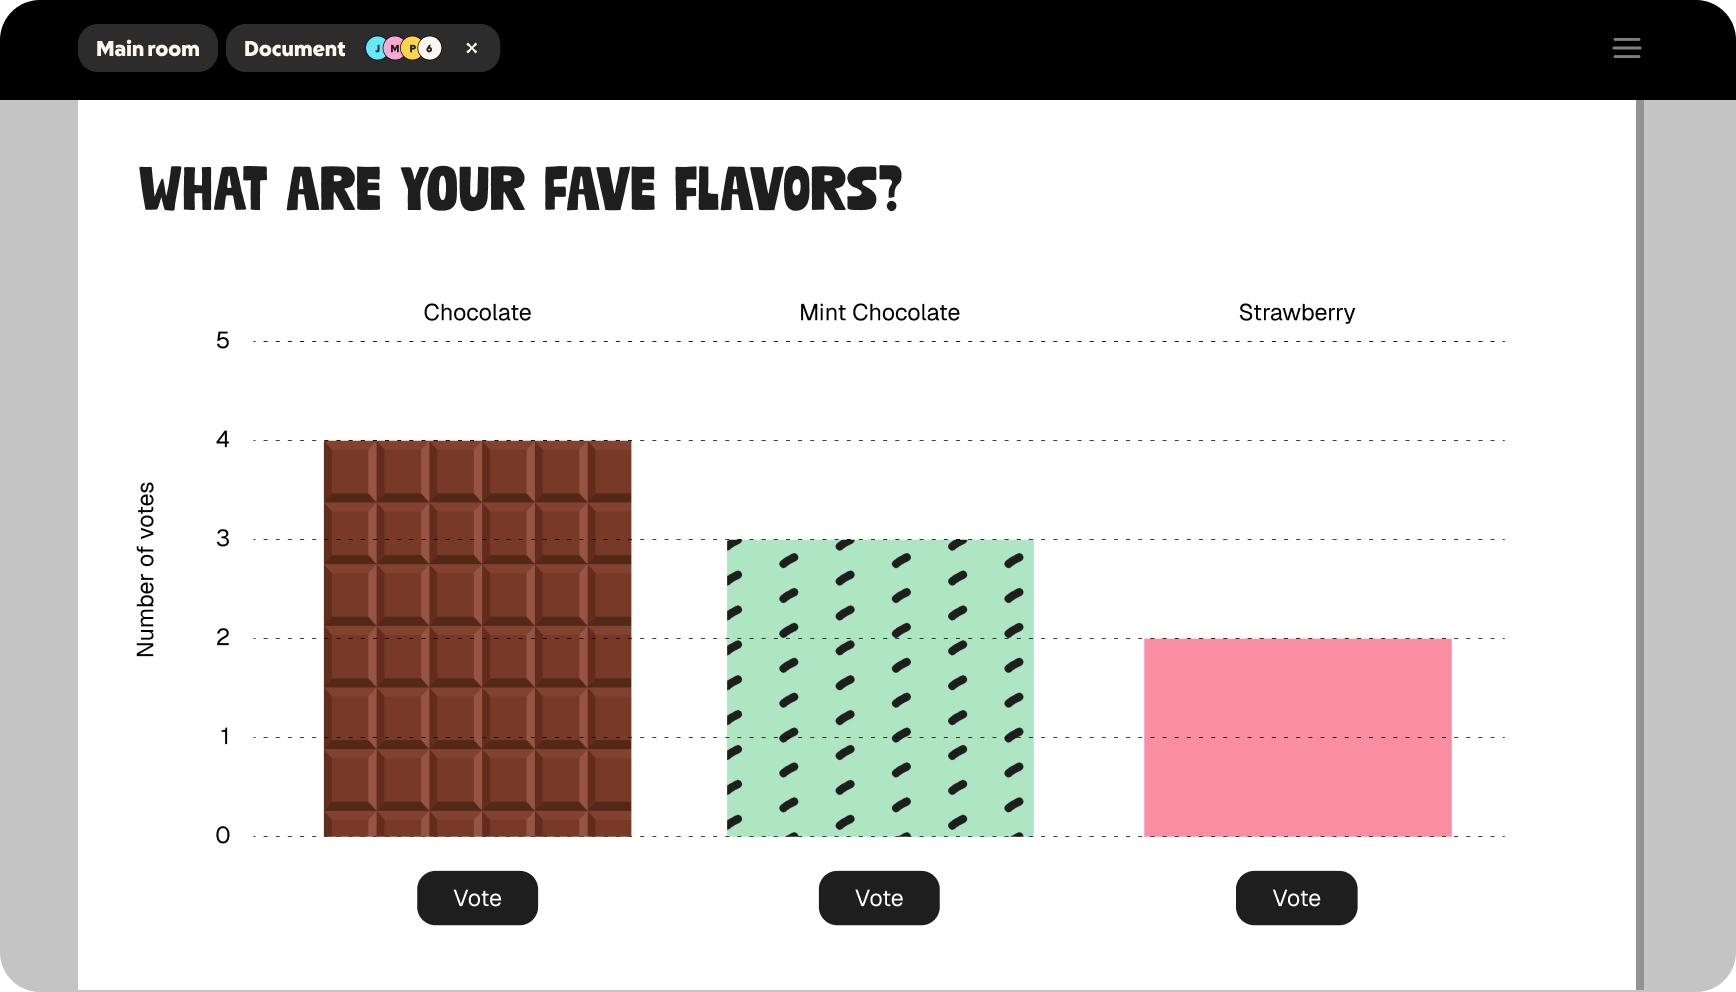Image resolution: width=1736 pixels, height=992 pixels.
Task: Switch to the Main room tab
Action: (x=148, y=48)
